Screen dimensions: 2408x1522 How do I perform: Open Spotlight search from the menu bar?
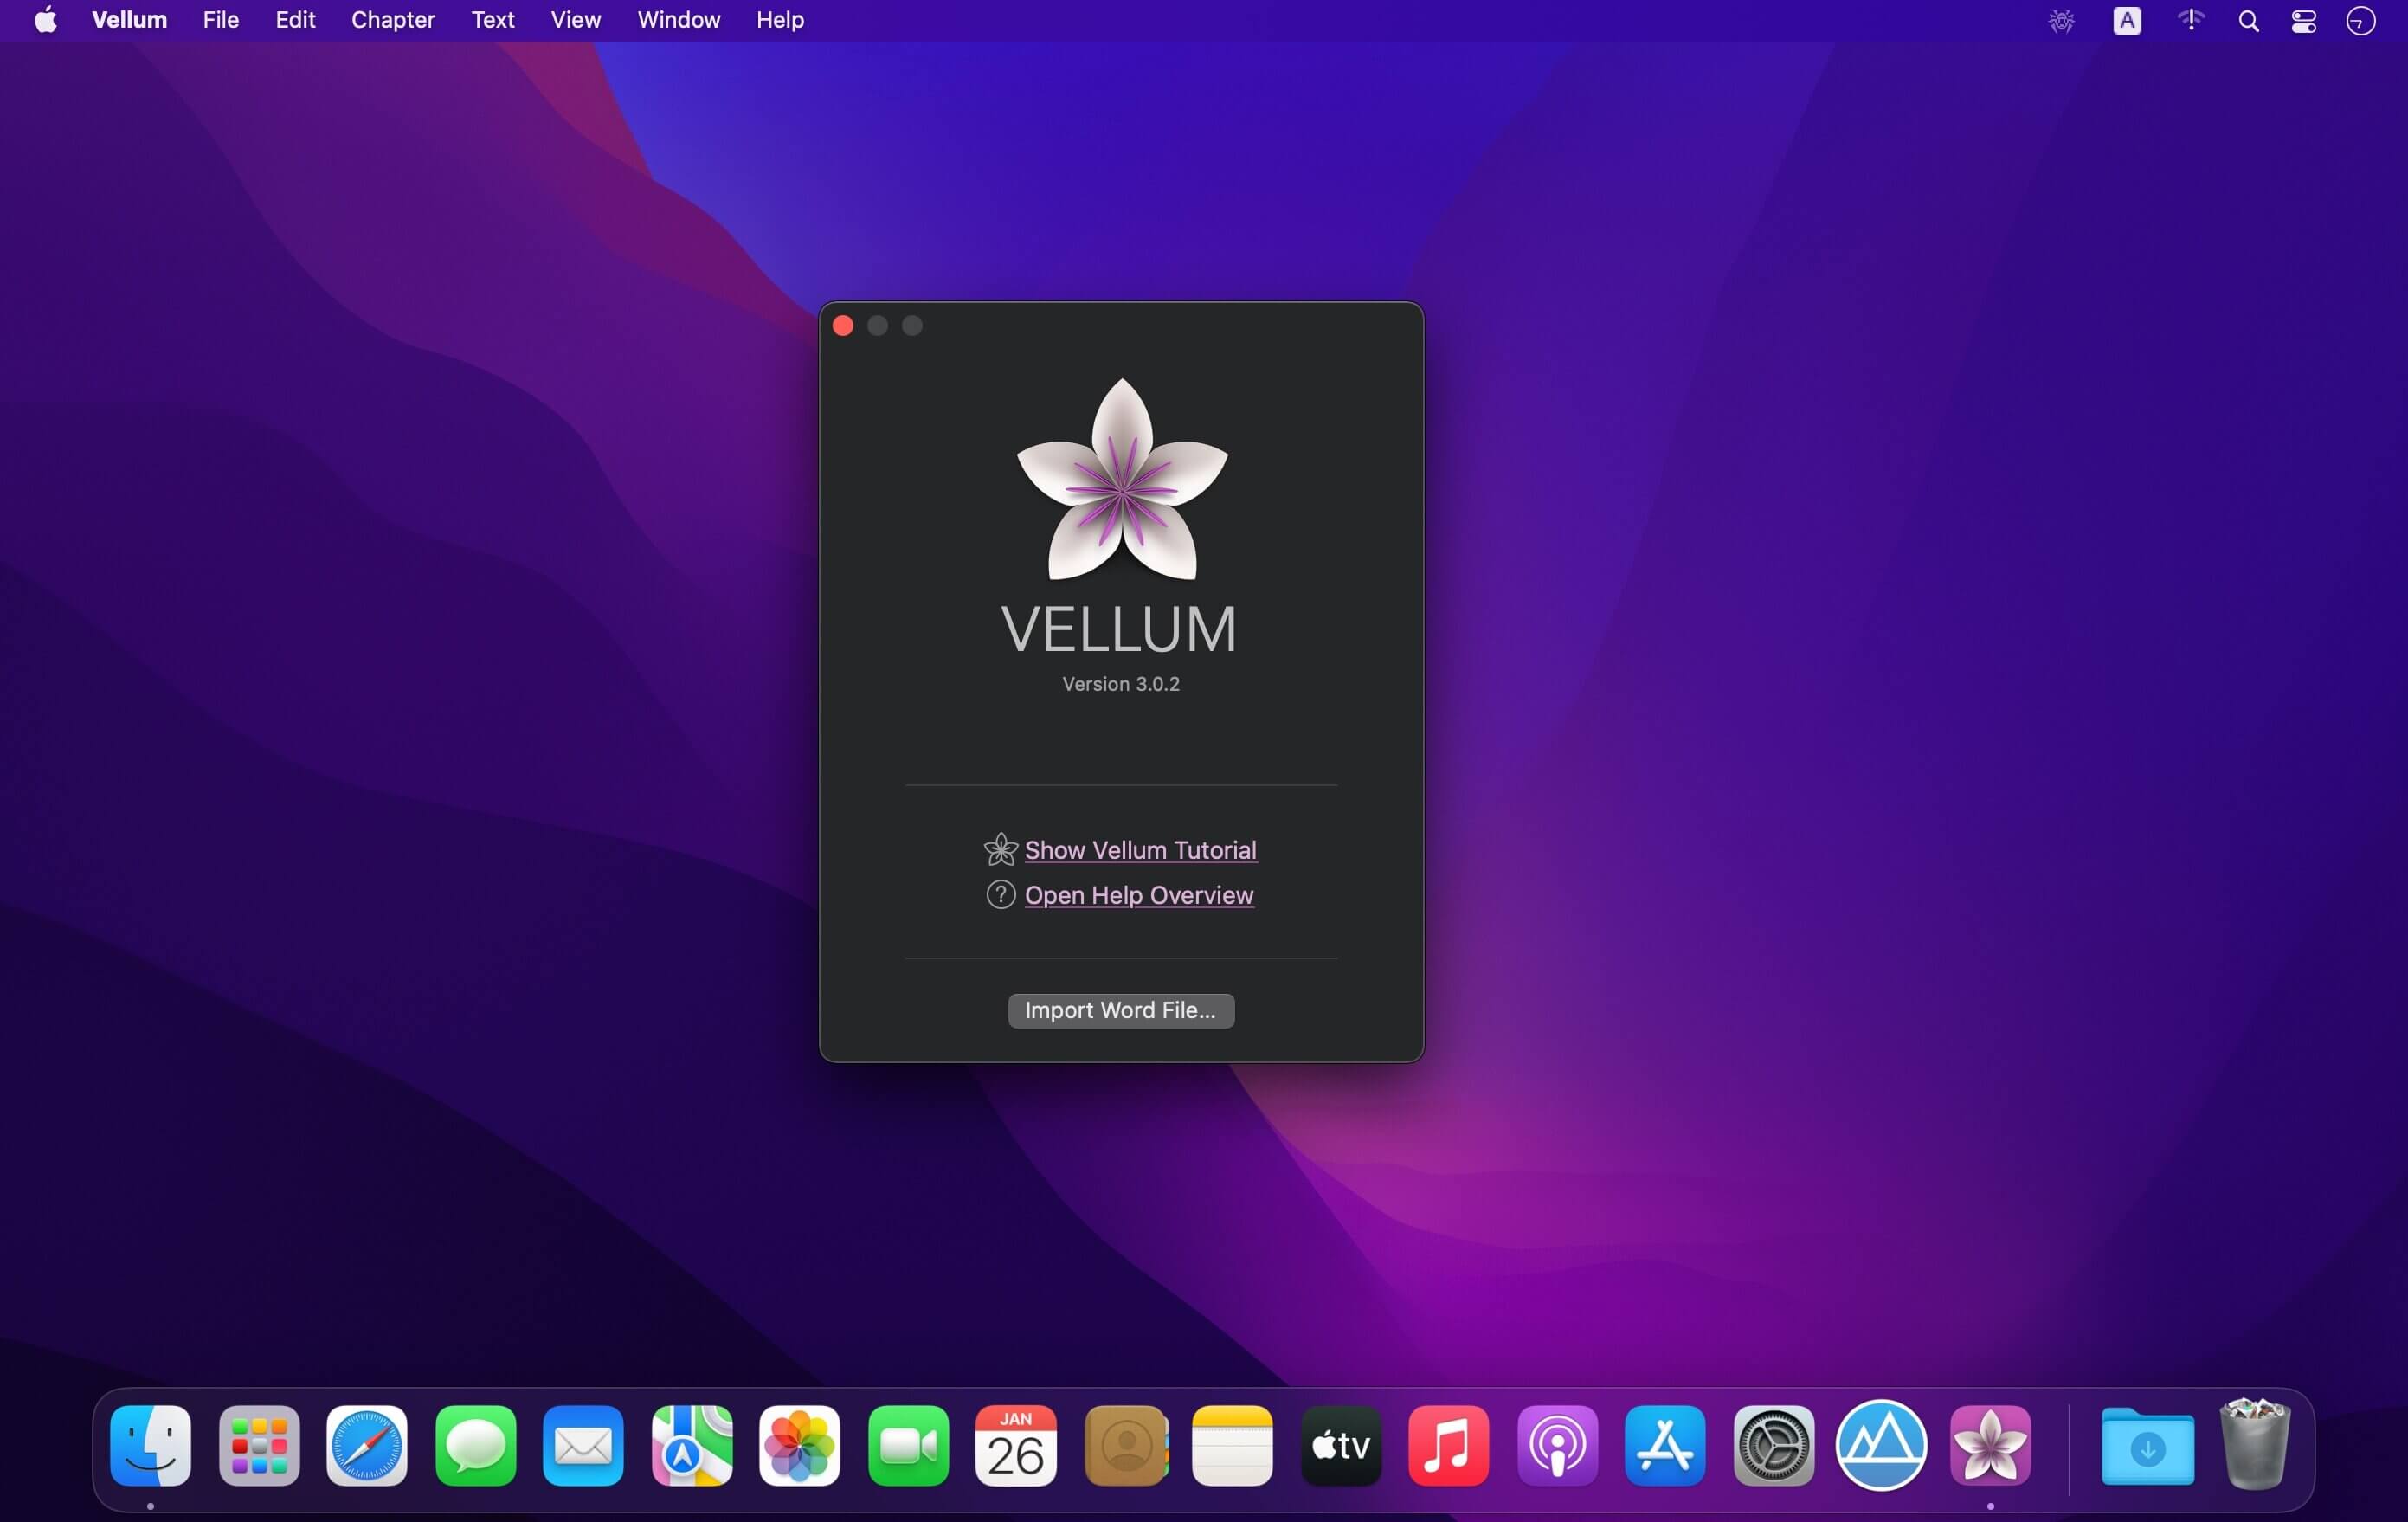[2248, 20]
